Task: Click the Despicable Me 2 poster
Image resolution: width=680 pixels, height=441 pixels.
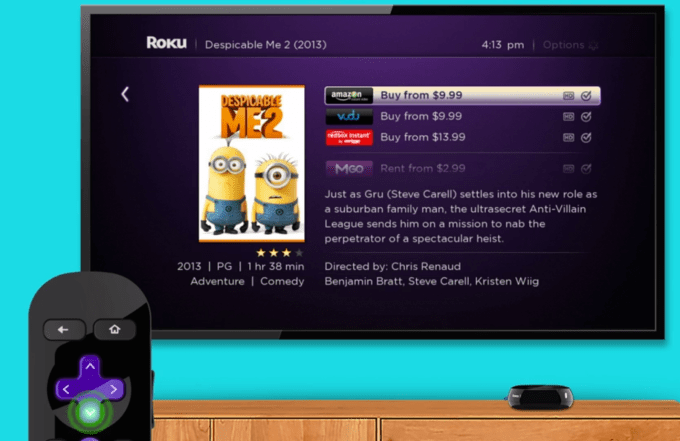Action: coord(252,163)
